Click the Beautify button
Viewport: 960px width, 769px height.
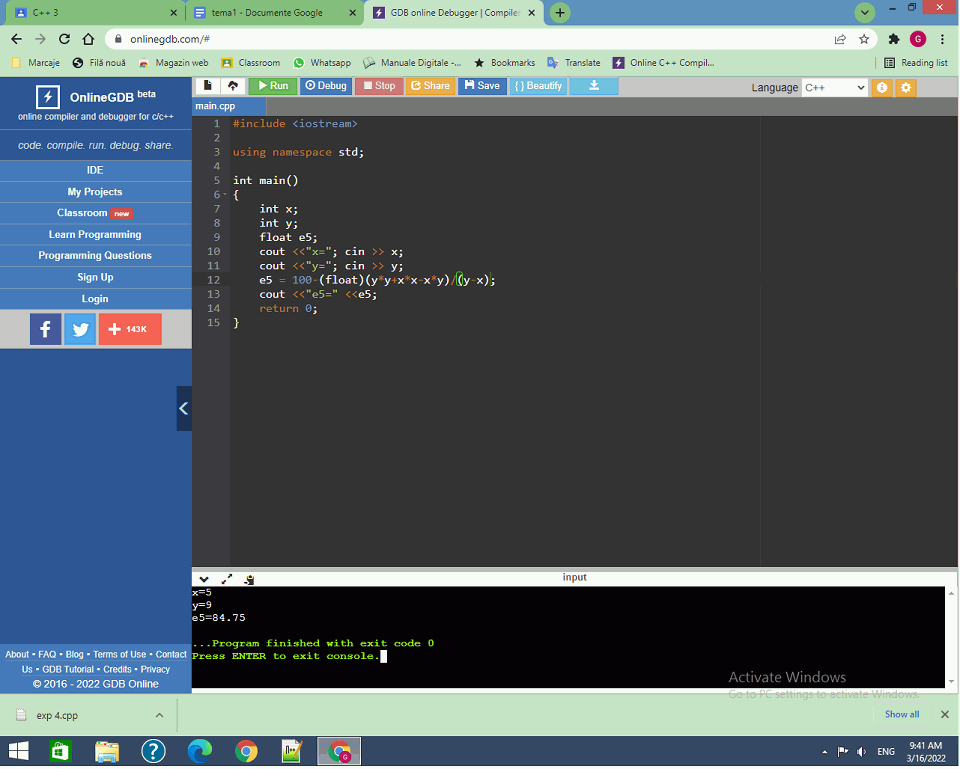(538, 86)
